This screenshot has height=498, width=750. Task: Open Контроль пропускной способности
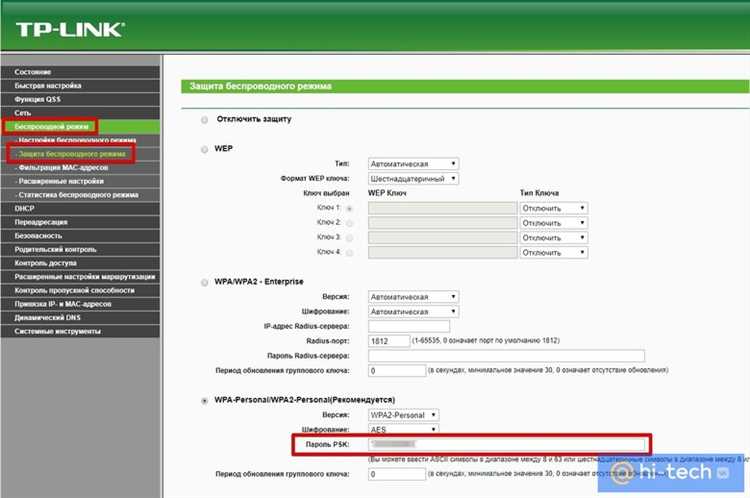pos(80,290)
